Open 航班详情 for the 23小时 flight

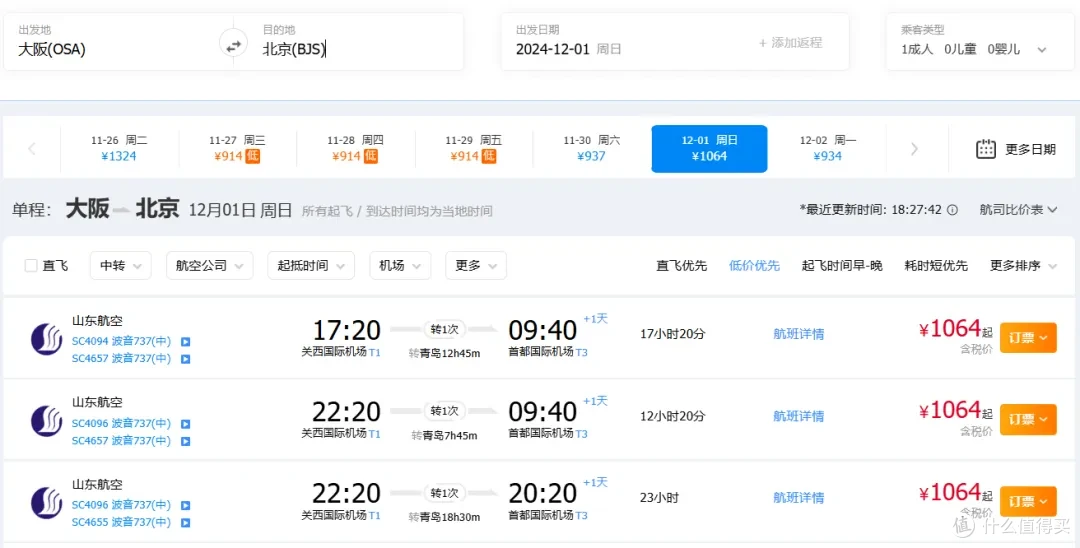point(798,498)
